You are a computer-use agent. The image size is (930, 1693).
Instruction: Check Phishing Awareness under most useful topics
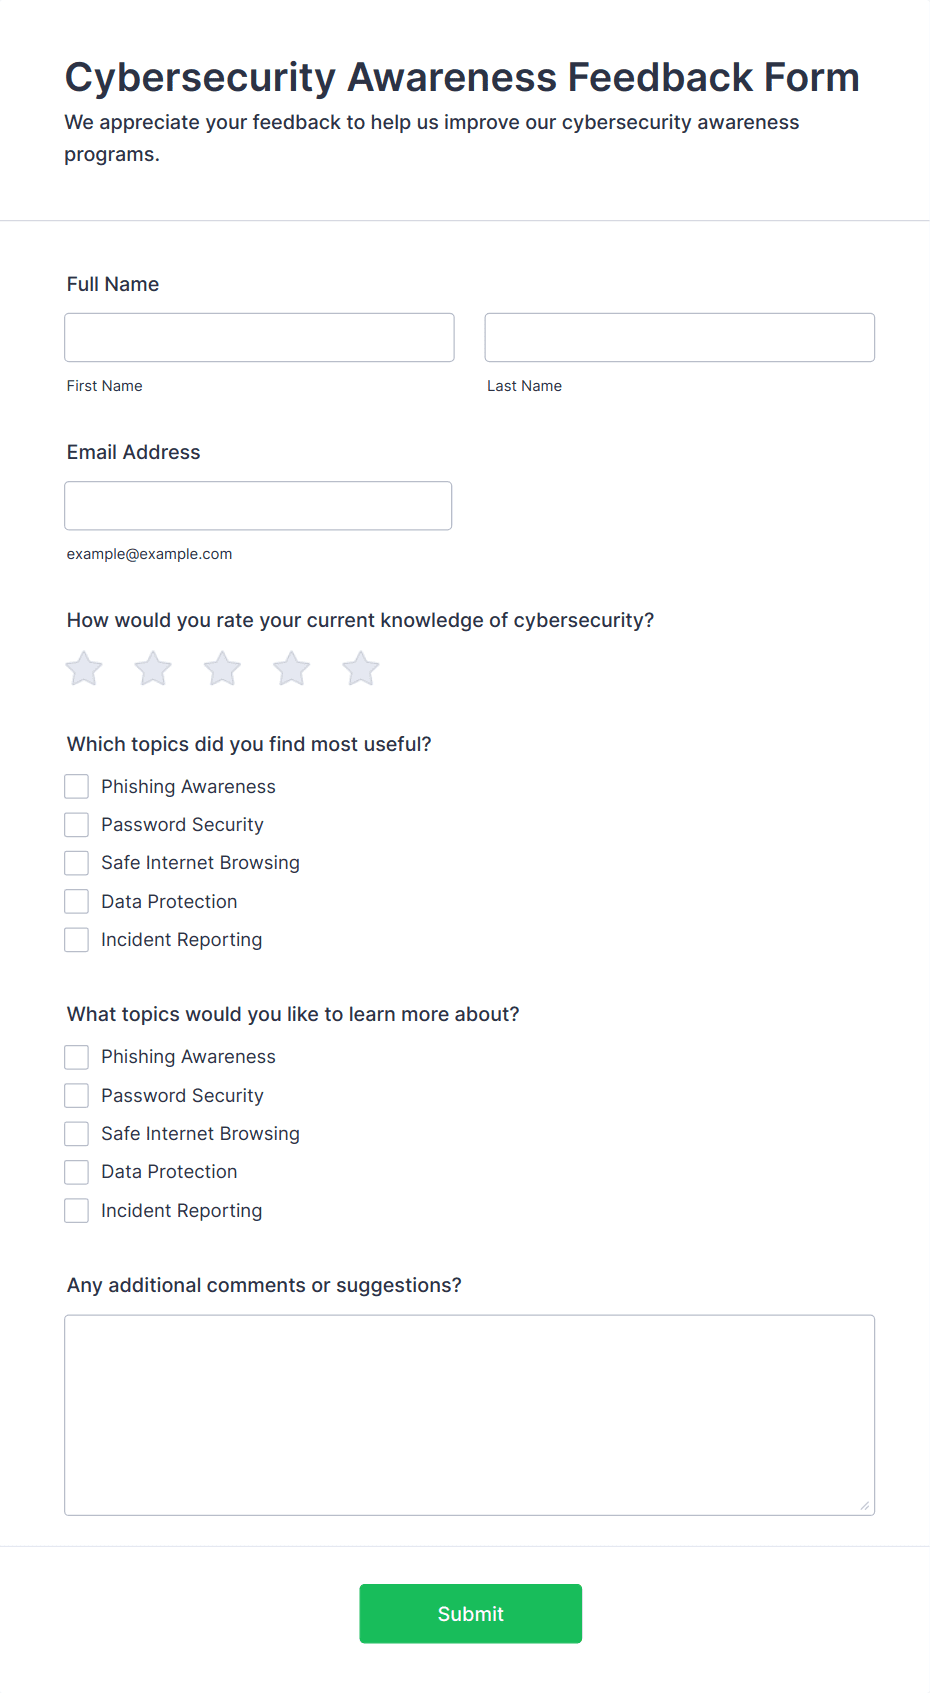pyautogui.click(x=77, y=787)
